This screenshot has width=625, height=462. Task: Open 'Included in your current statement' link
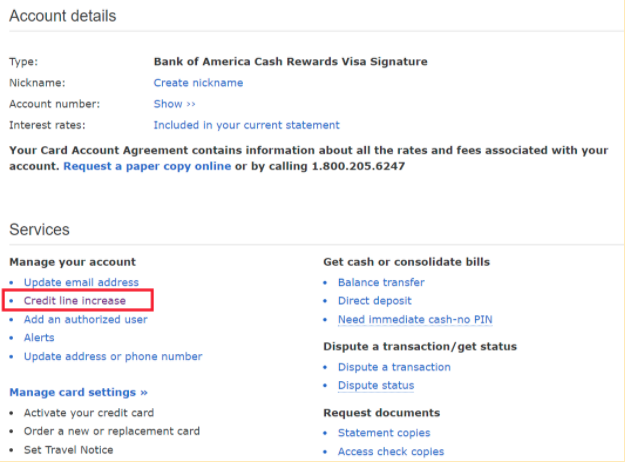tap(246, 125)
